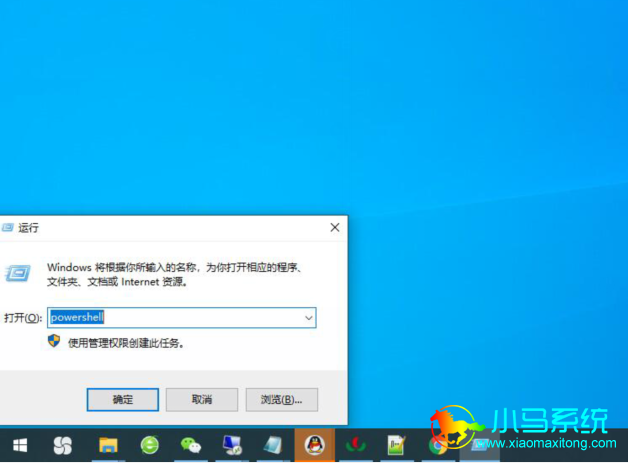Image resolution: width=628 pixels, height=463 pixels.
Task: Open the computer monitor taskbar icon
Action: (232, 445)
